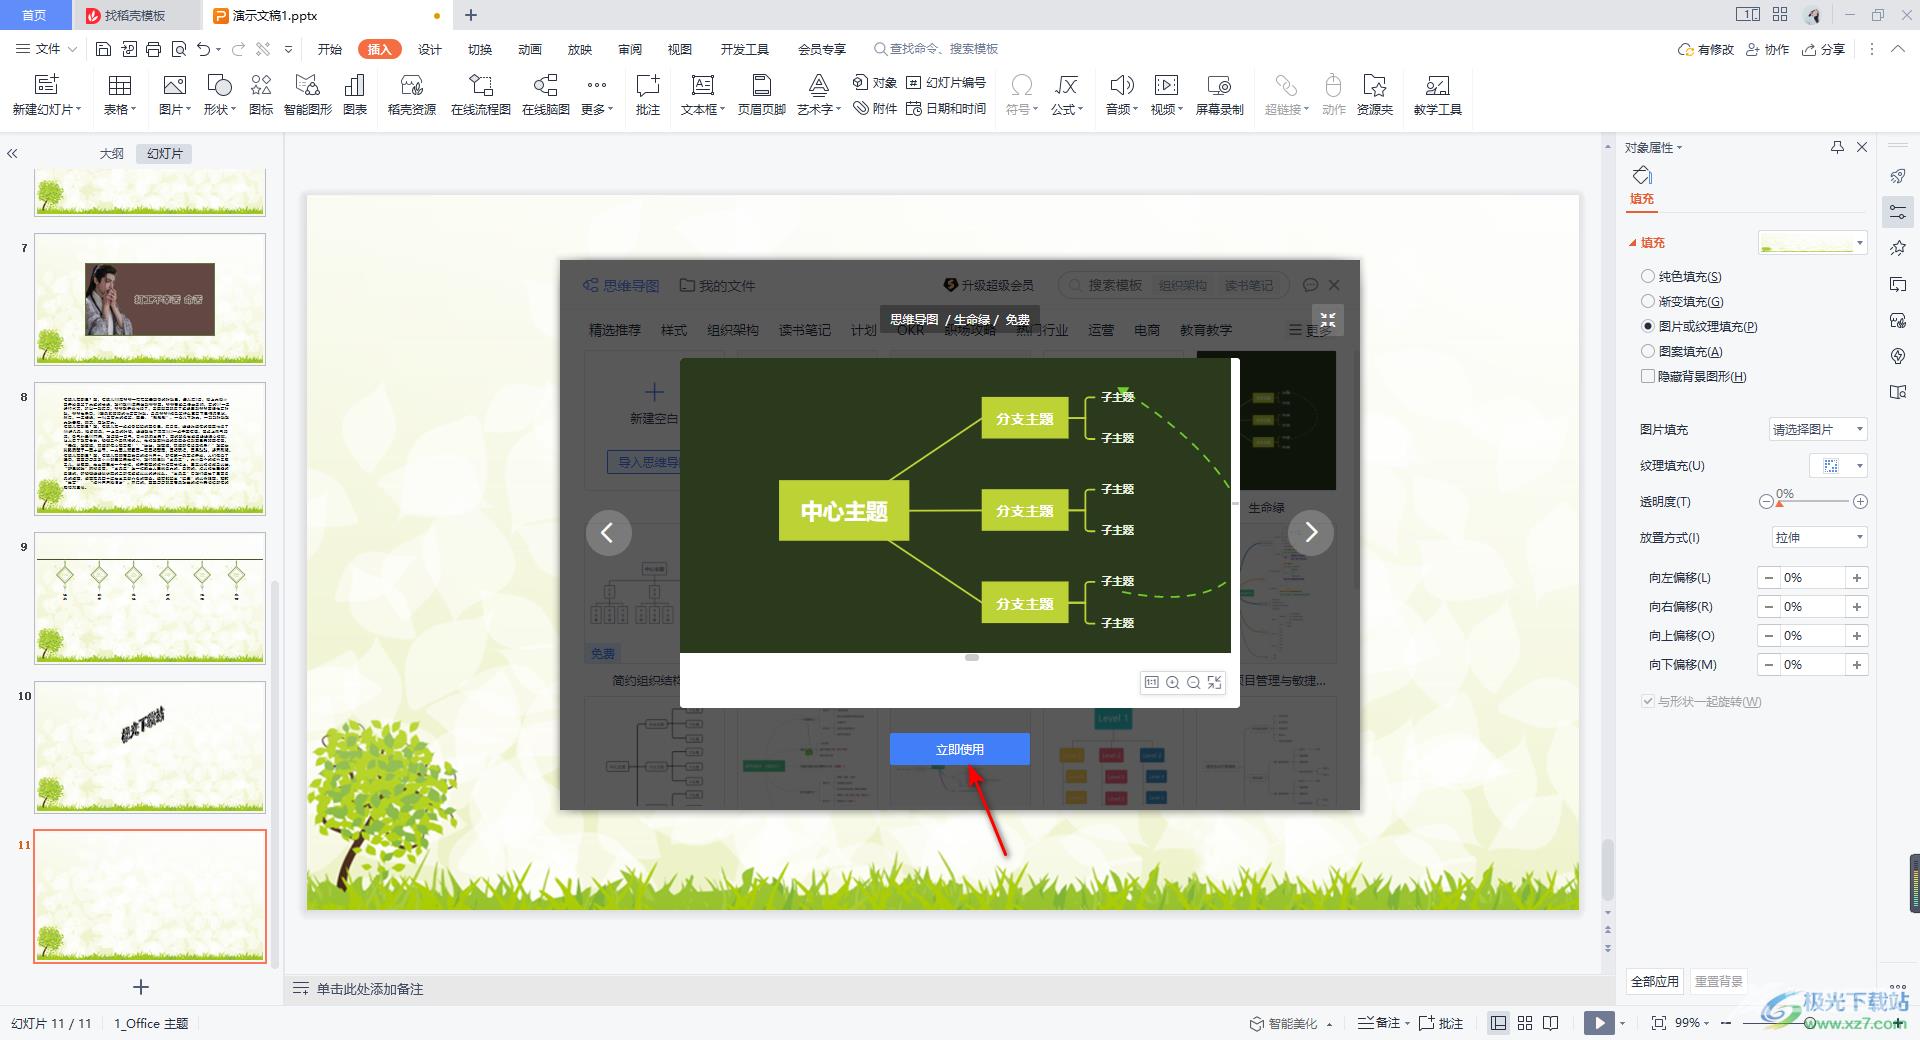Switch to slide sorter view in status bar
Image resolution: width=1920 pixels, height=1040 pixels.
1524,1023
